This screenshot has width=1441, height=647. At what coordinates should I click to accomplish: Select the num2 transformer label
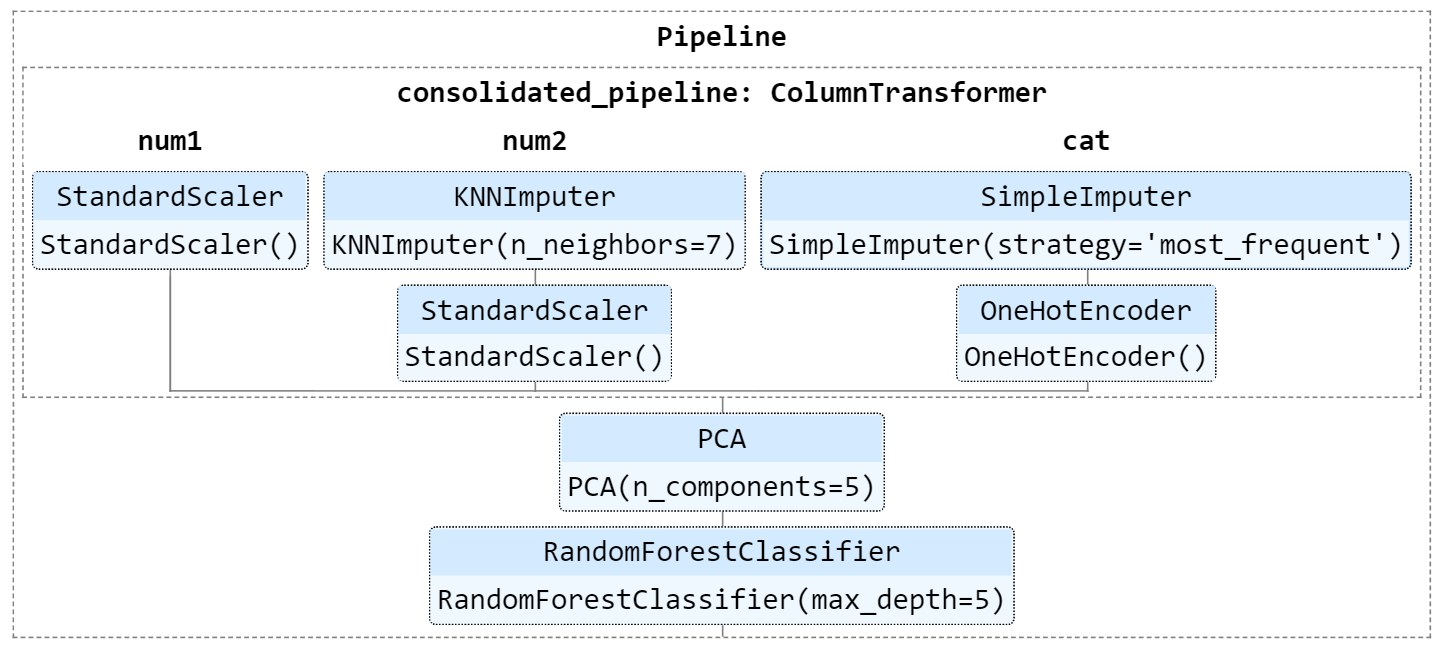coord(534,141)
